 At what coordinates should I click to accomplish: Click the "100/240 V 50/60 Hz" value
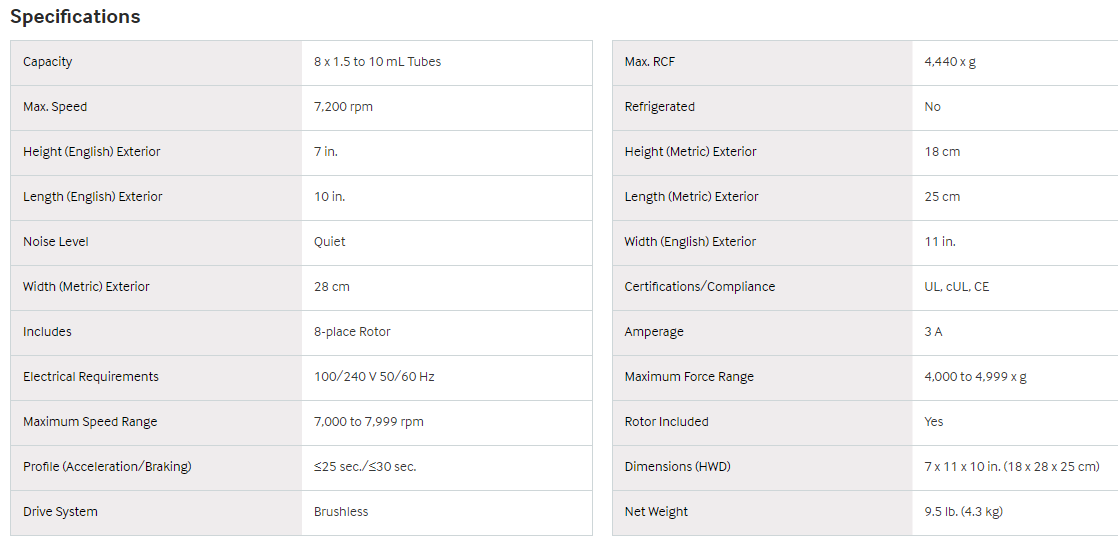(374, 377)
